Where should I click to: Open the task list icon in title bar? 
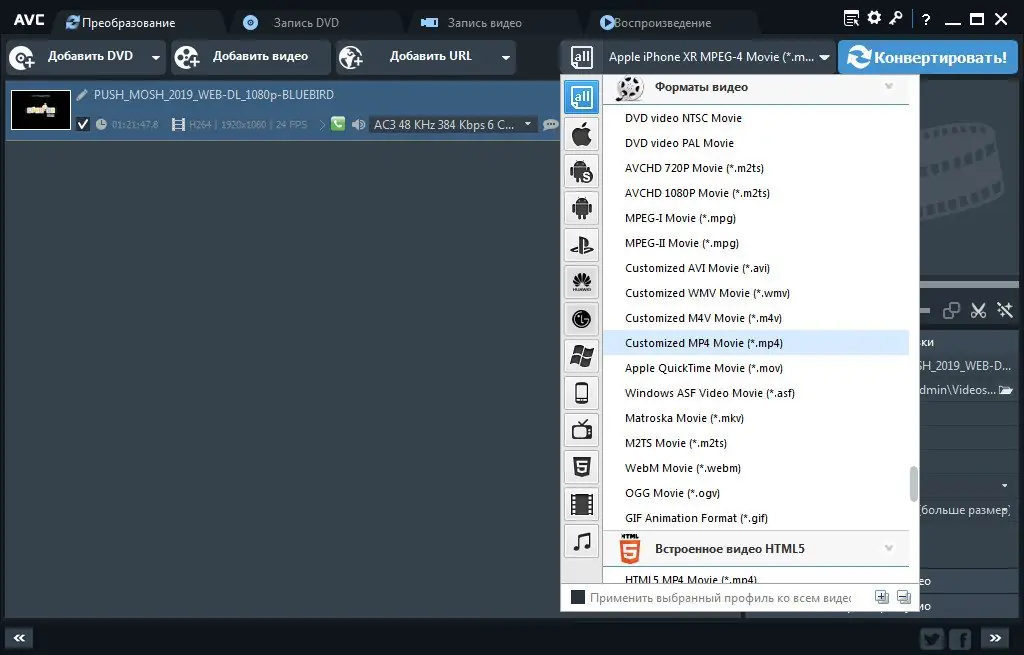coord(851,18)
